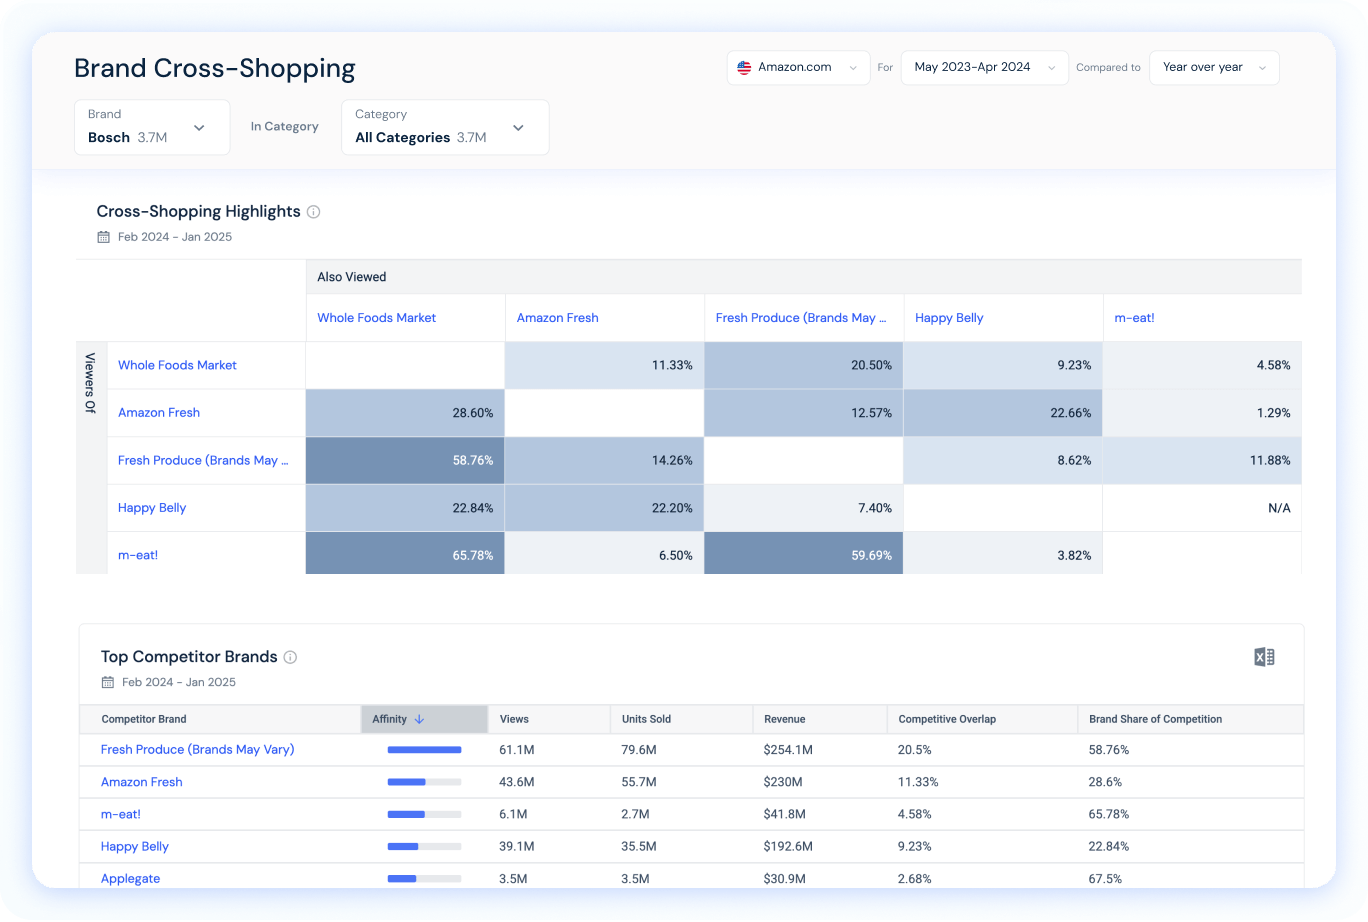
Task: Open the May 2023-Apr 2024 period dropdown
Action: click(983, 67)
